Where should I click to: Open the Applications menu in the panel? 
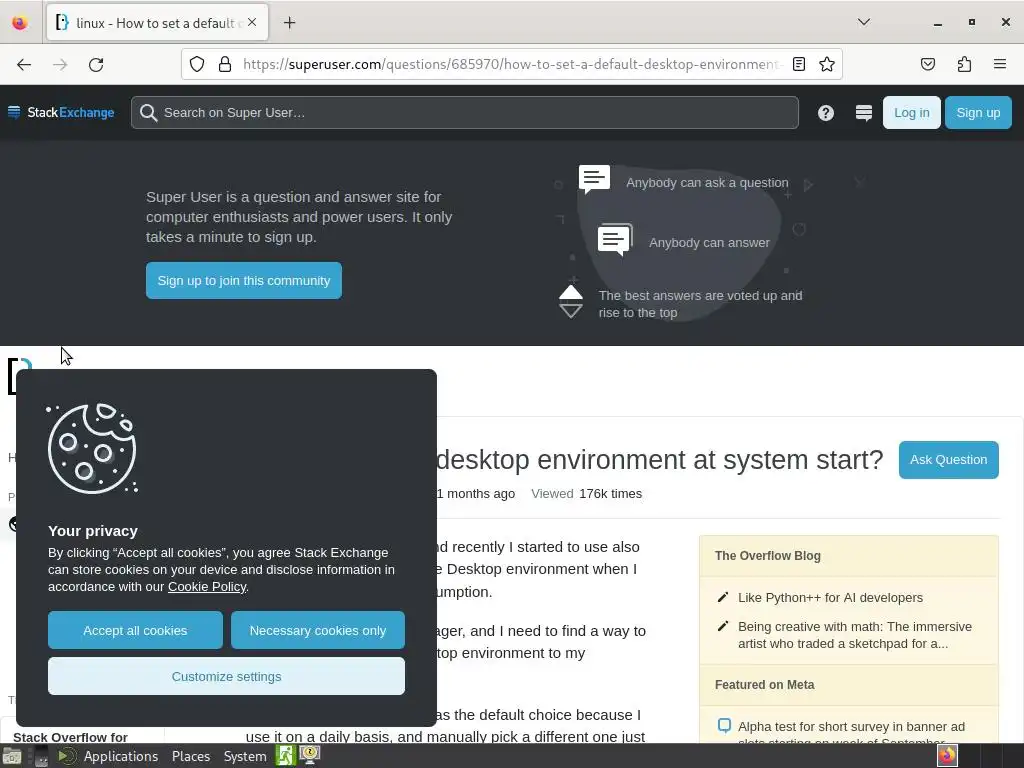pos(121,756)
